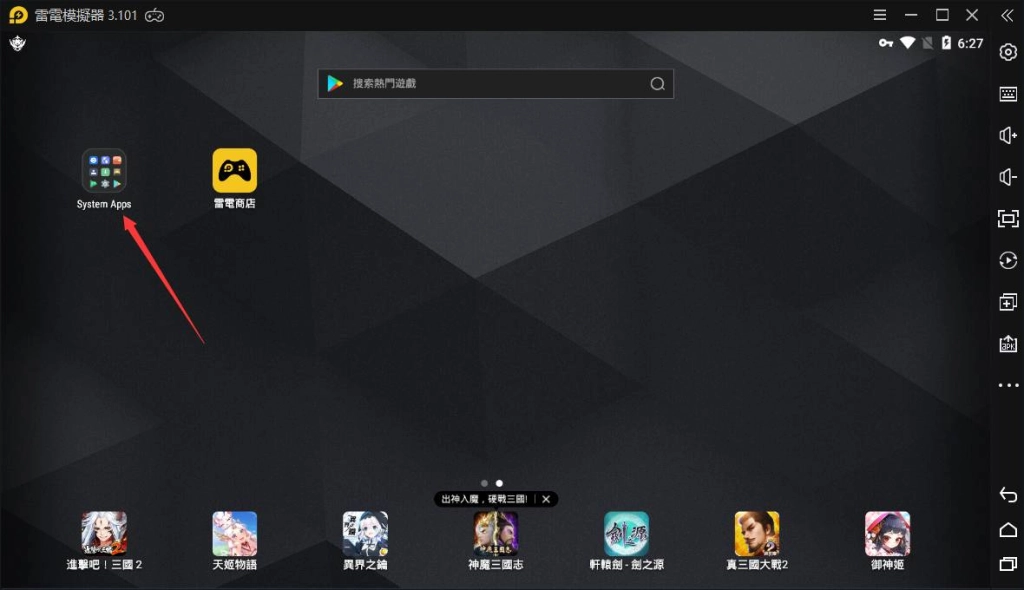Decrease the emulator volume
This screenshot has height=590, width=1024.
tap(1008, 177)
